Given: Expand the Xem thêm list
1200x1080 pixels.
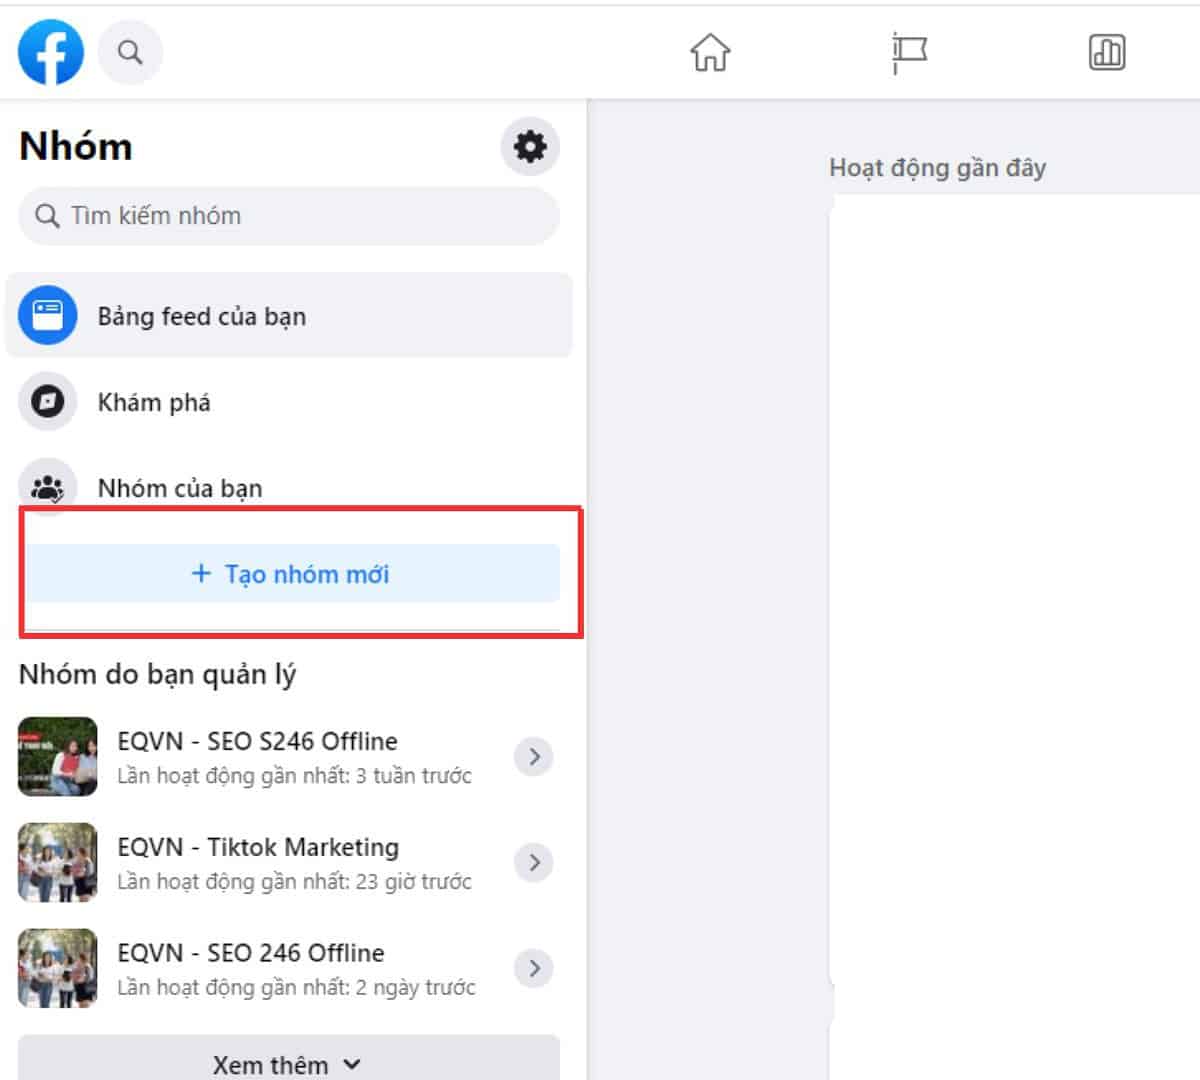Looking at the screenshot, I should pyautogui.click(x=288, y=1064).
